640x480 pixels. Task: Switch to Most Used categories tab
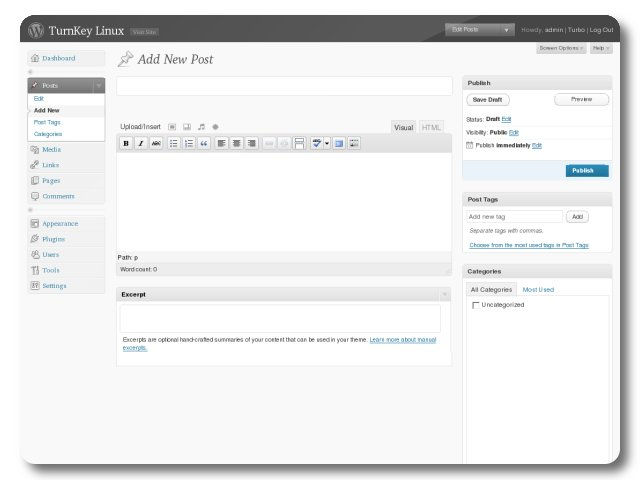[x=538, y=290]
